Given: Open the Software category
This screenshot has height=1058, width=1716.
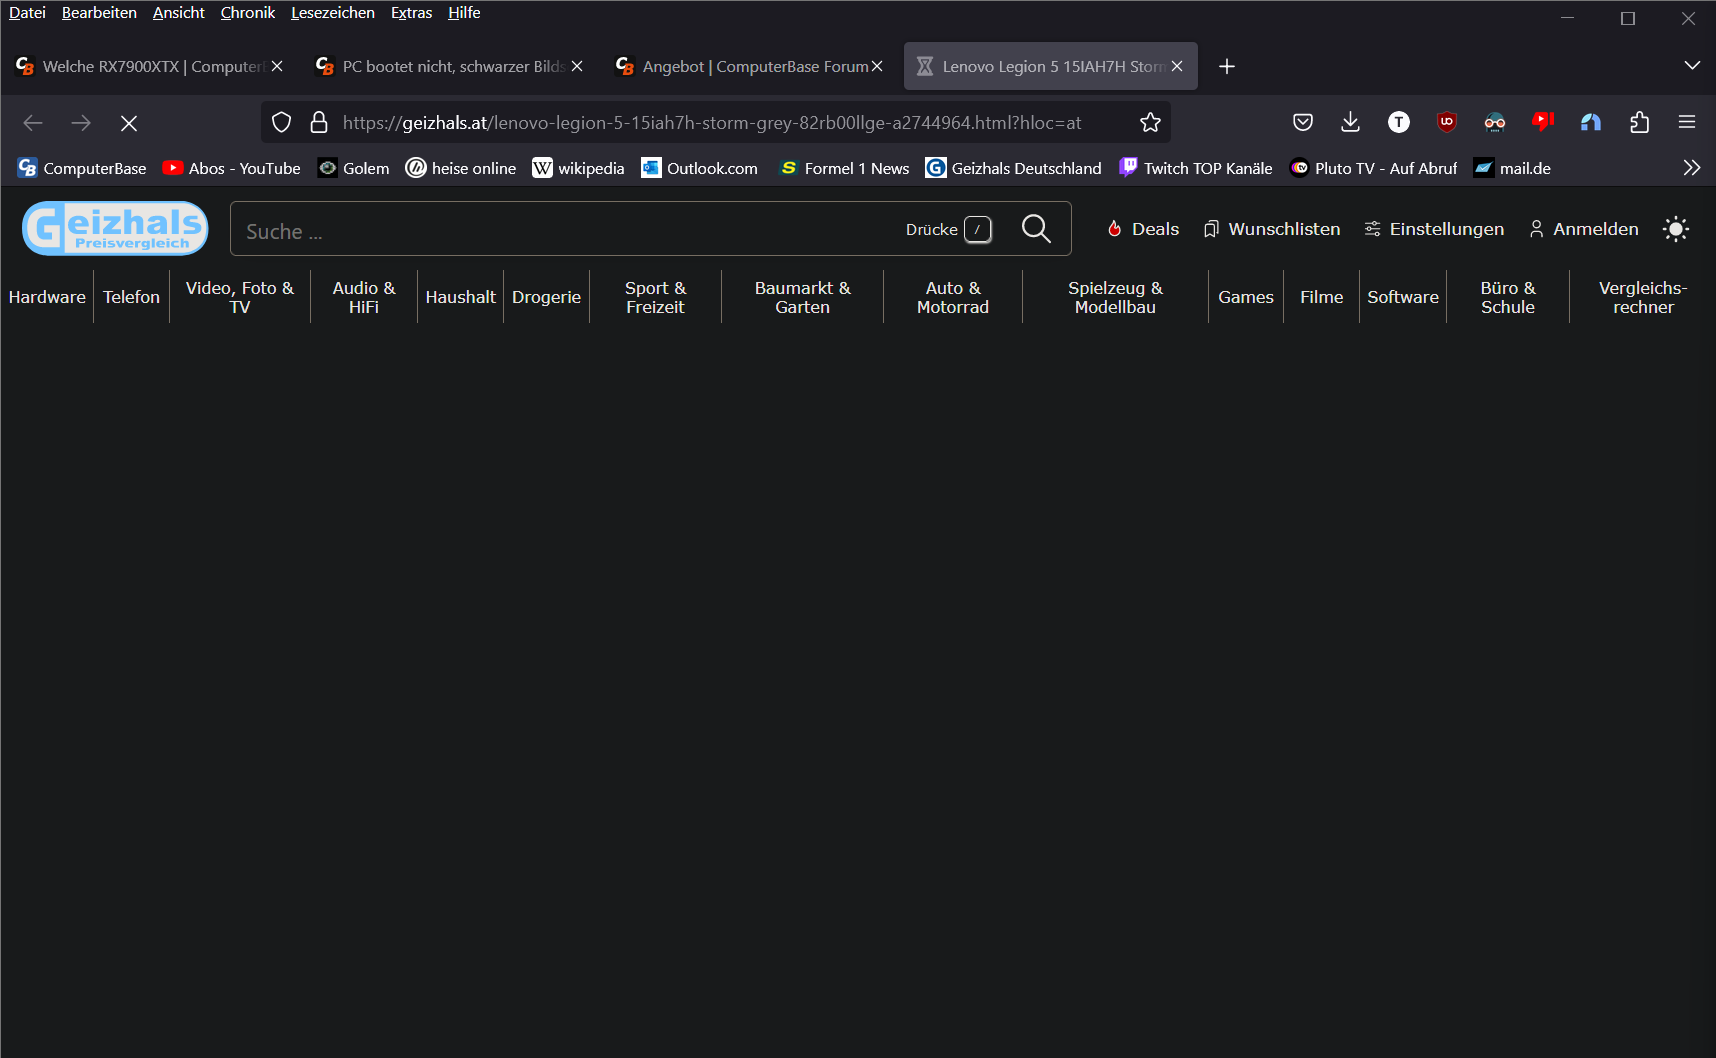Looking at the screenshot, I should point(1403,297).
